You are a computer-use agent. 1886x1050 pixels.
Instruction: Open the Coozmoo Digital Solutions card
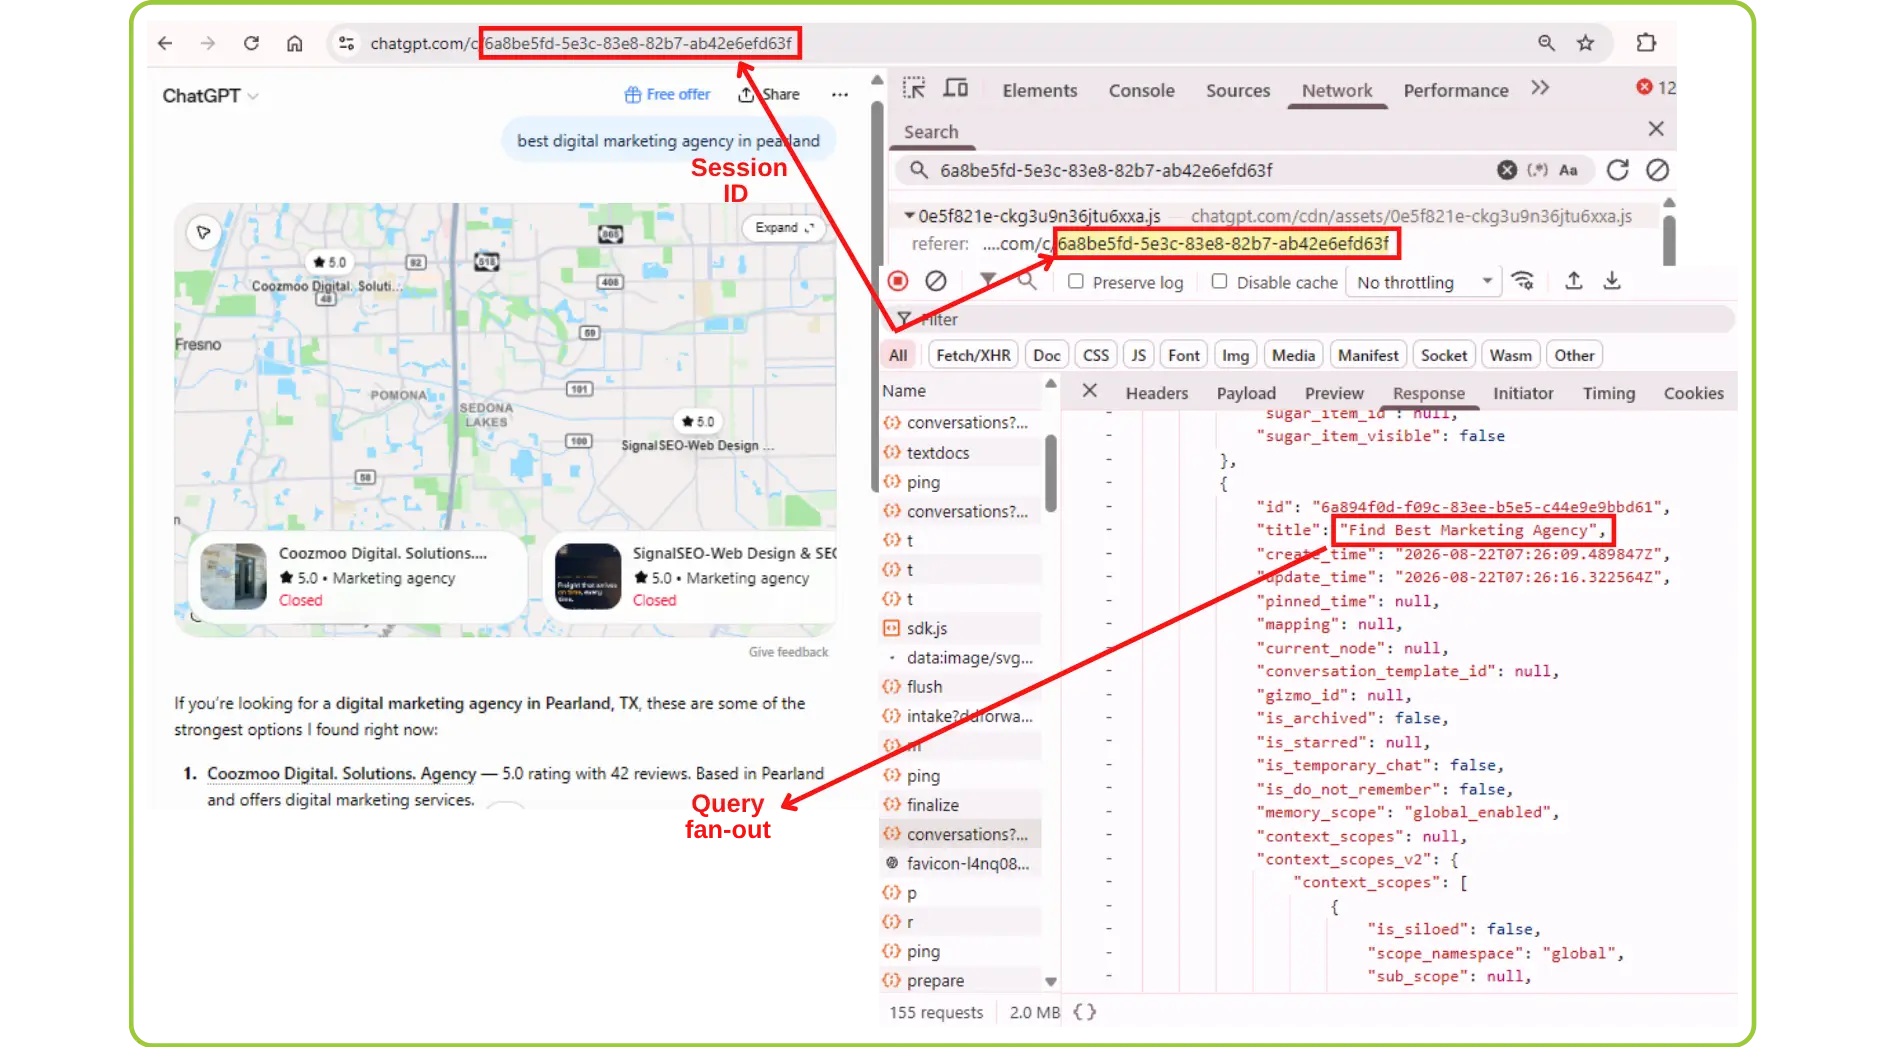[x=358, y=576]
